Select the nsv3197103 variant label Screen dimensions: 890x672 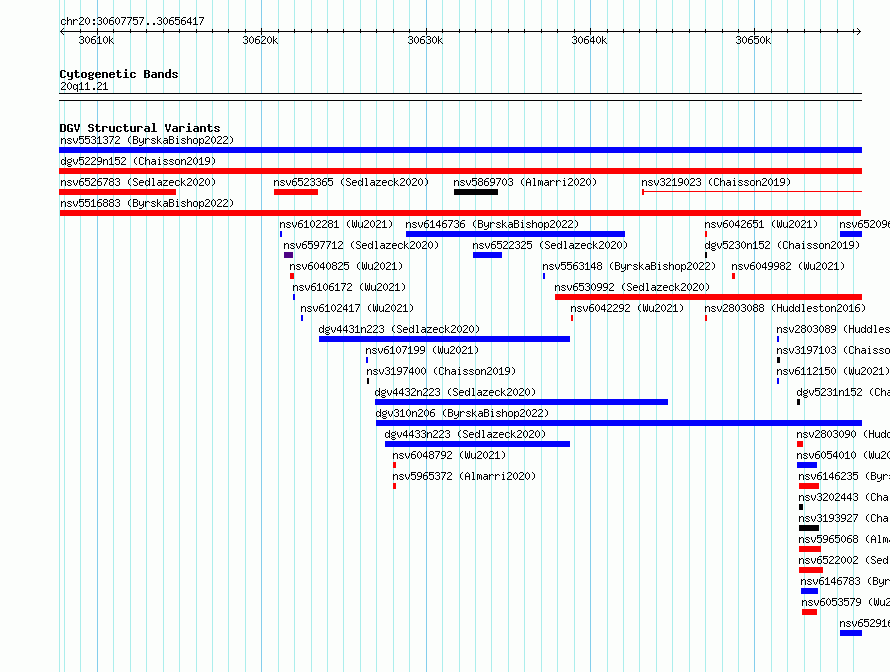point(833,350)
